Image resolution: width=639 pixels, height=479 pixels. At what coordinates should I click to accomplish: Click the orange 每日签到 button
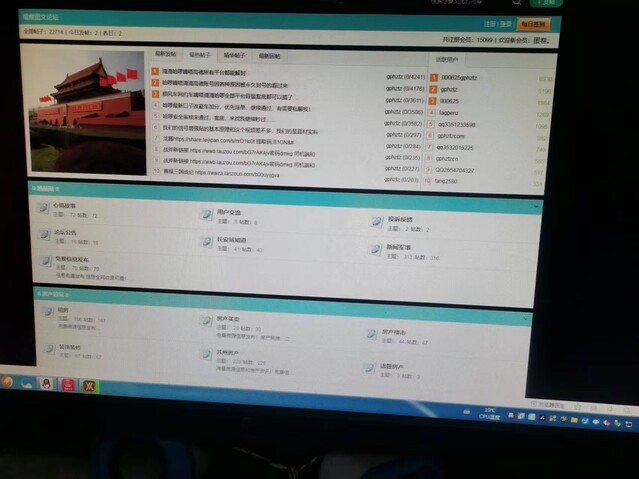pos(533,24)
